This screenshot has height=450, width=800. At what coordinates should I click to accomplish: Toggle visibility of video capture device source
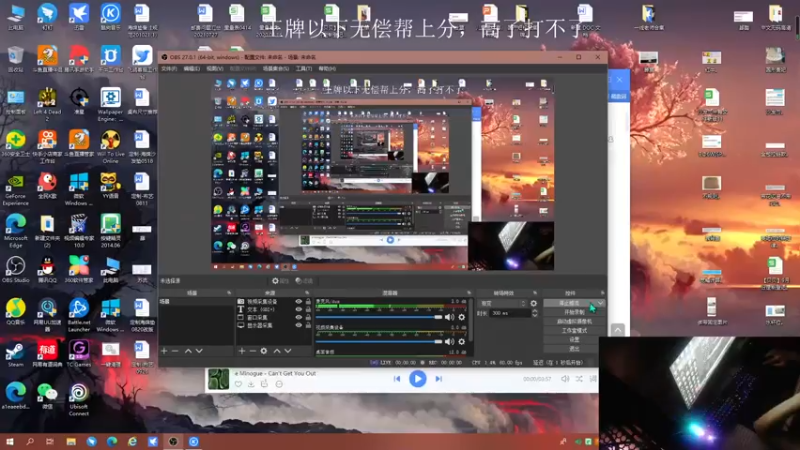[x=298, y=302]
